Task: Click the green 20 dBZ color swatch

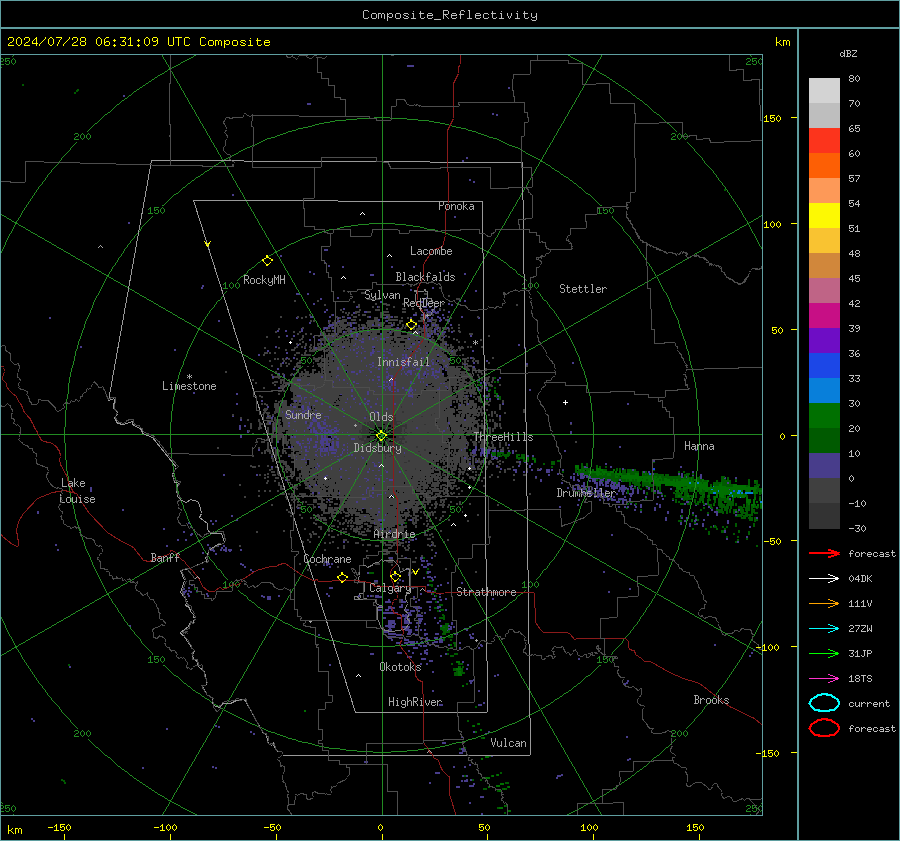Action: (824, 416)
